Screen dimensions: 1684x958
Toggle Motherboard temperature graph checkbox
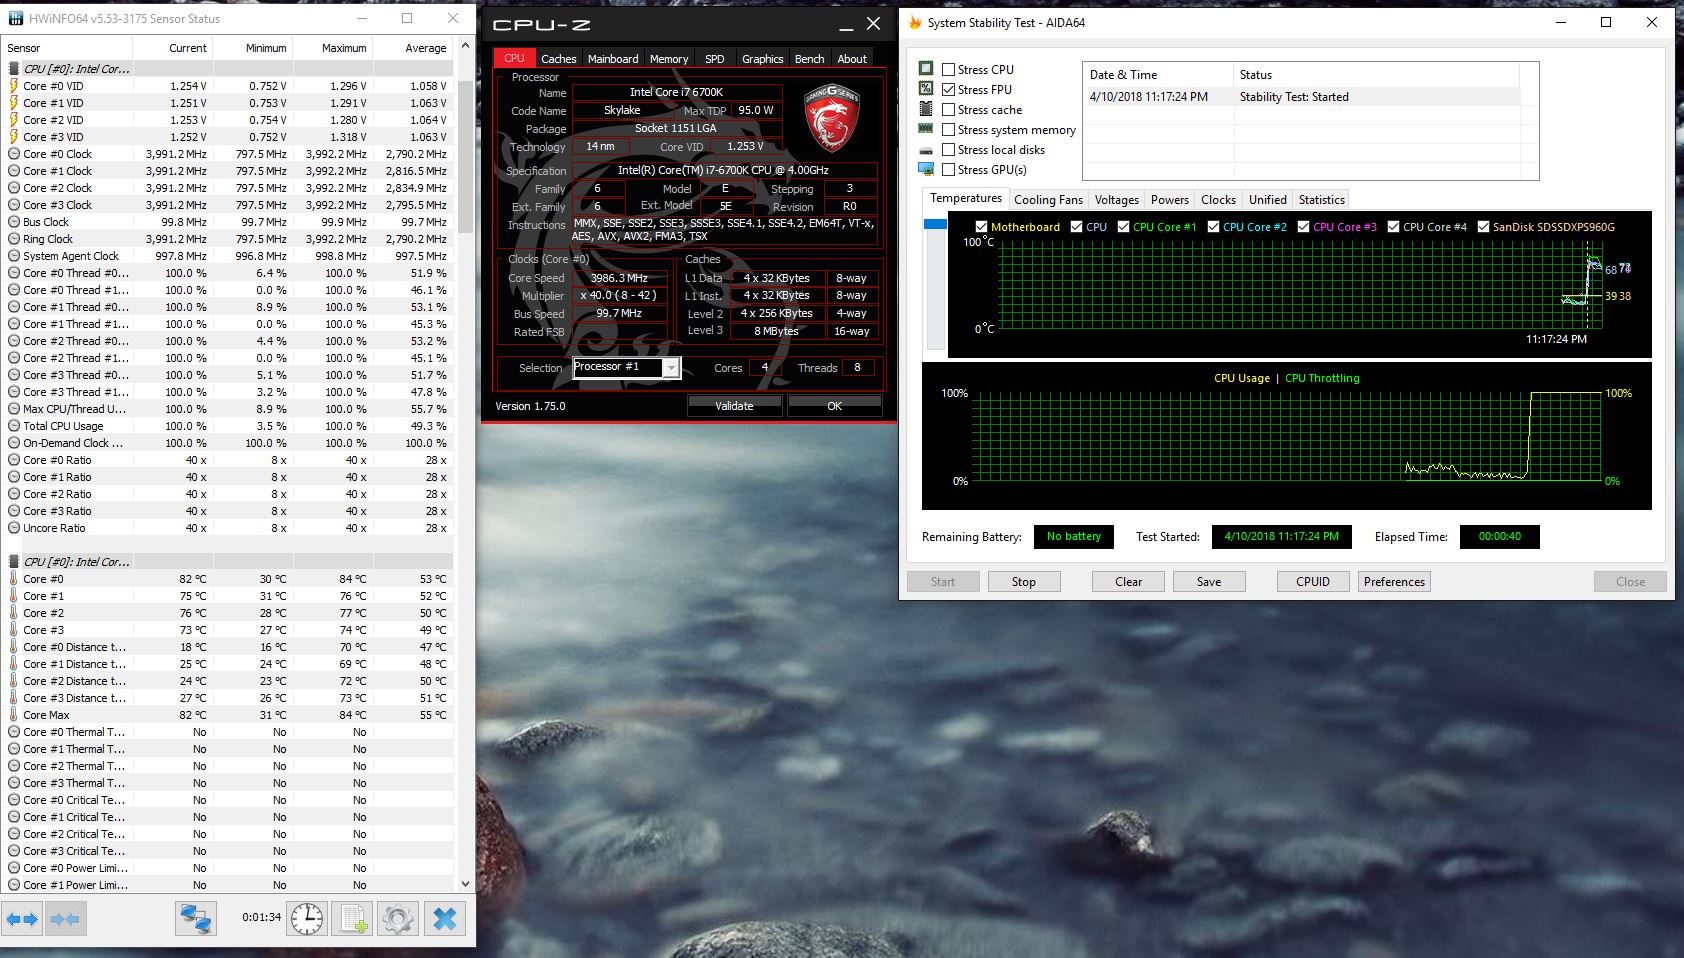(x=981, y=227)
